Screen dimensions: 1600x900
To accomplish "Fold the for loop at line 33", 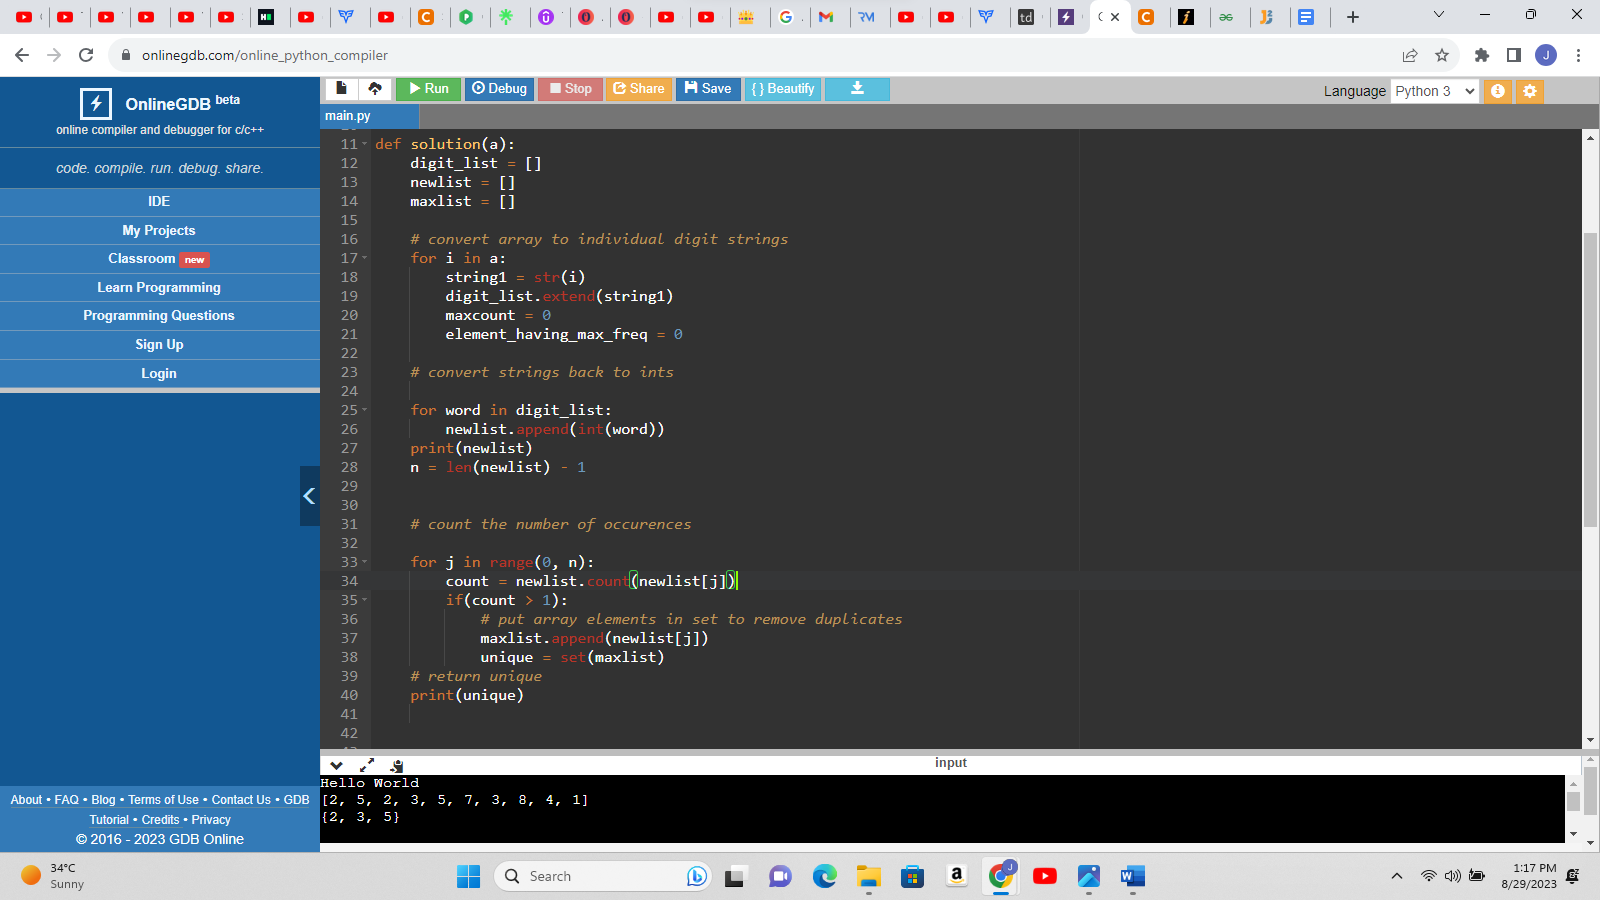I will point(365,562).
